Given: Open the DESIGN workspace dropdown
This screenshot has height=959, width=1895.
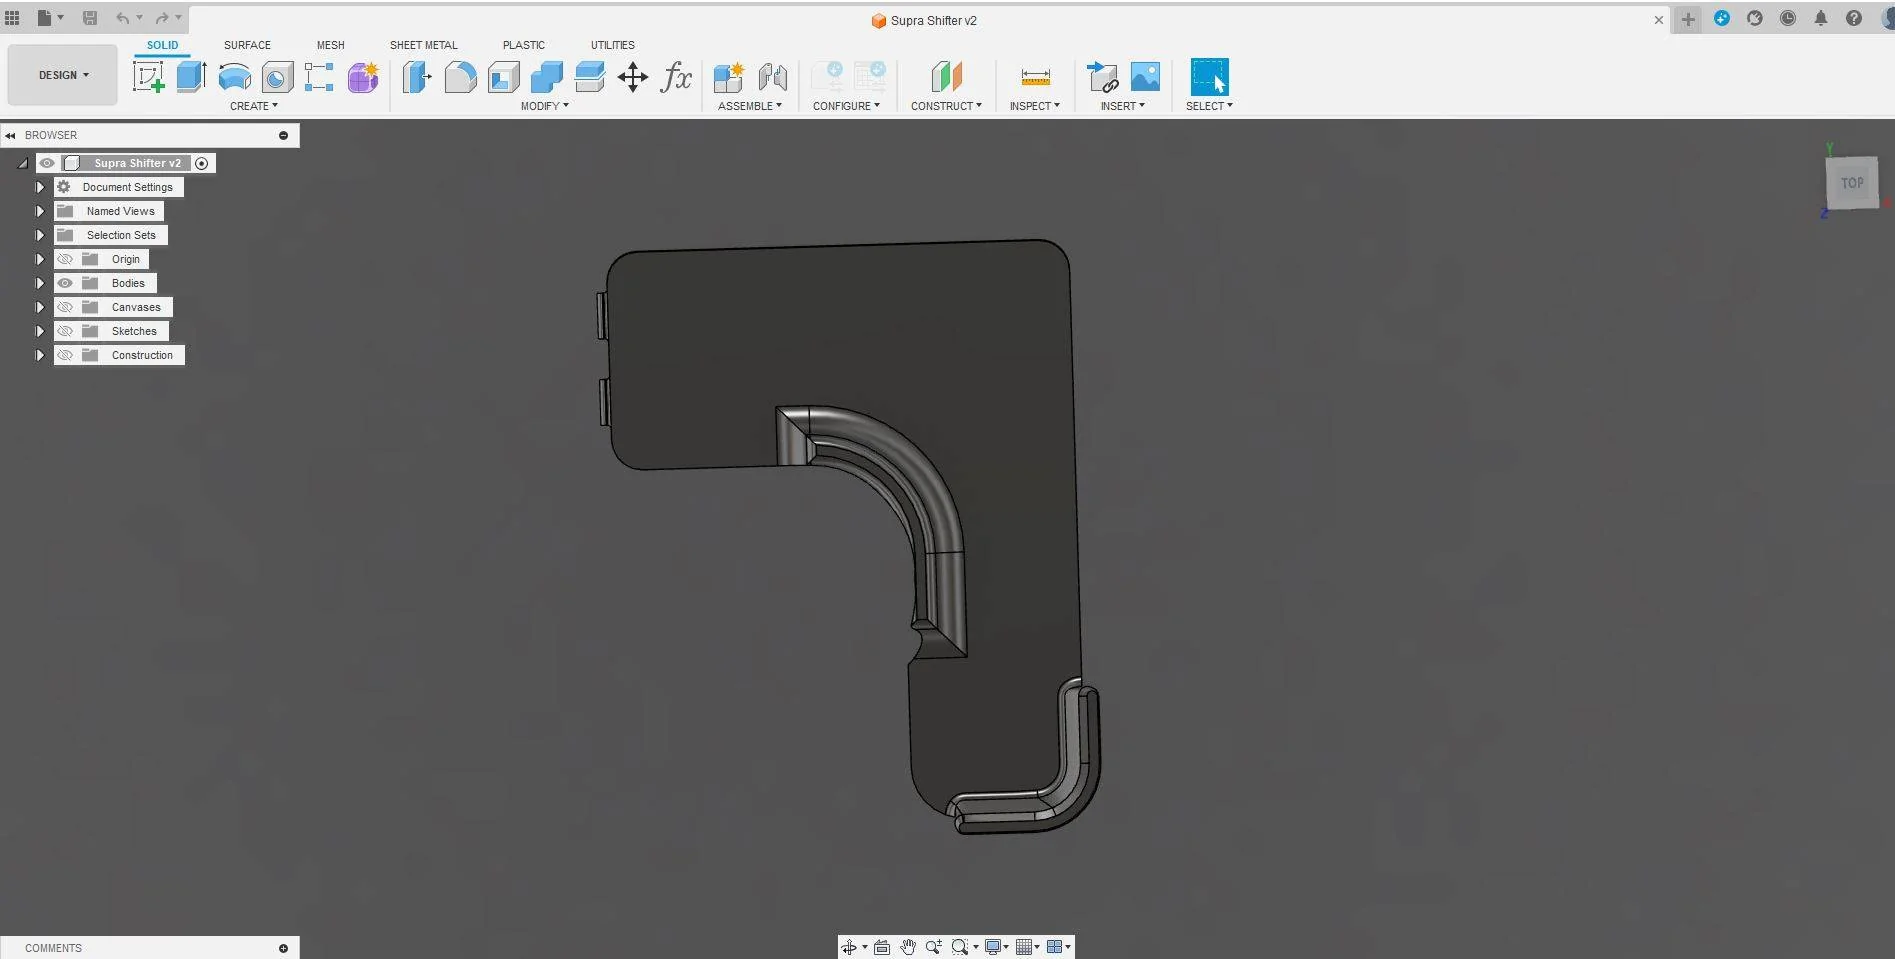Looking at the screenshot, I should coord(63,75).
